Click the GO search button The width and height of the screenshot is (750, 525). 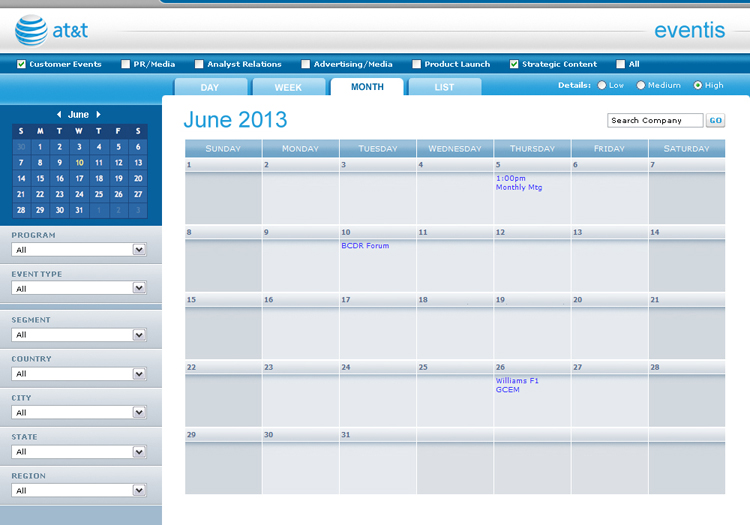pyautogui.click(x=716, y=120)
